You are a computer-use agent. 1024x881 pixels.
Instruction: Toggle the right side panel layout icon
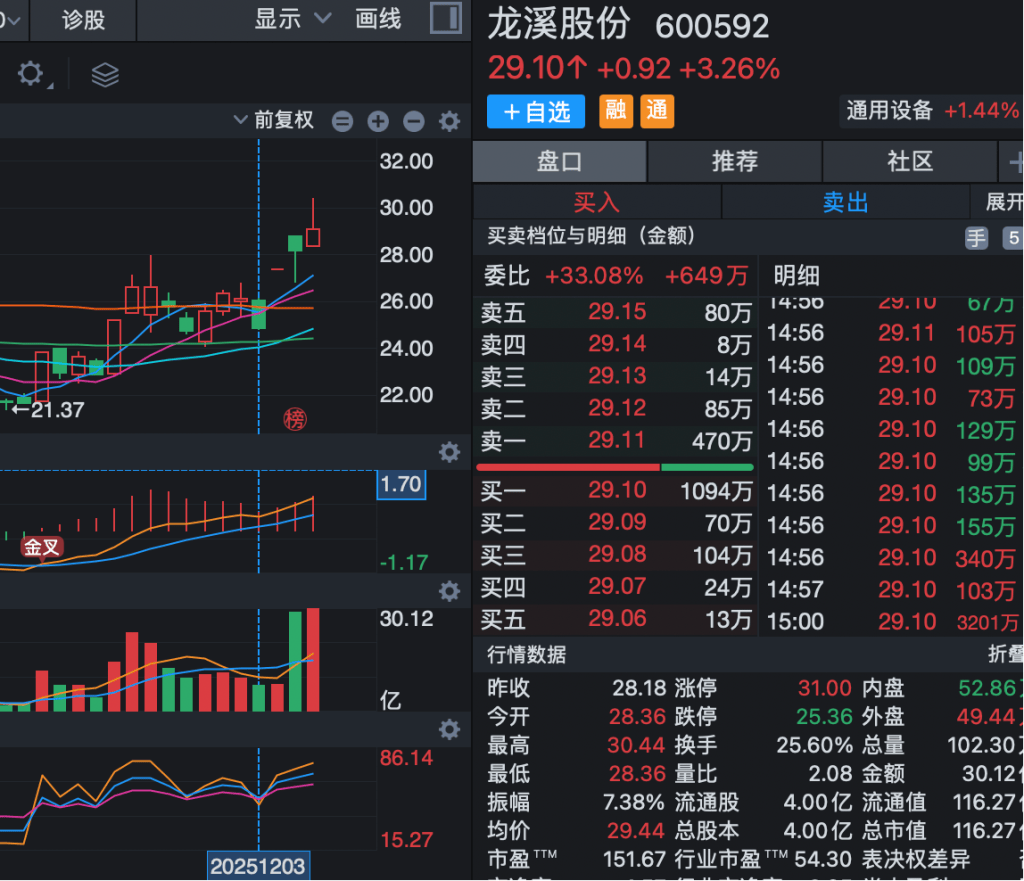pyautogui.click(x=445, y=18)
